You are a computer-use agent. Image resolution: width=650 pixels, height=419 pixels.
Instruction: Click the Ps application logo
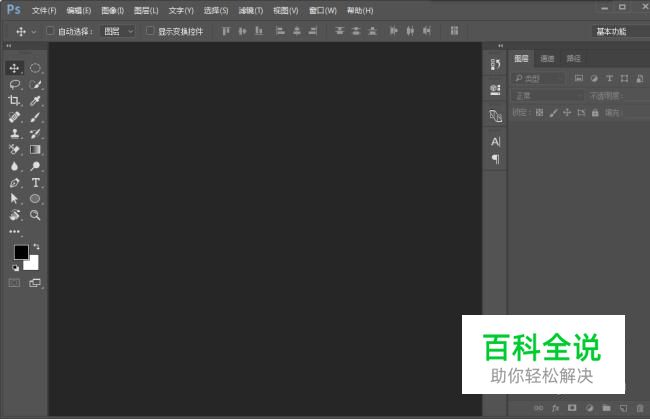click(x=13, y=10)
